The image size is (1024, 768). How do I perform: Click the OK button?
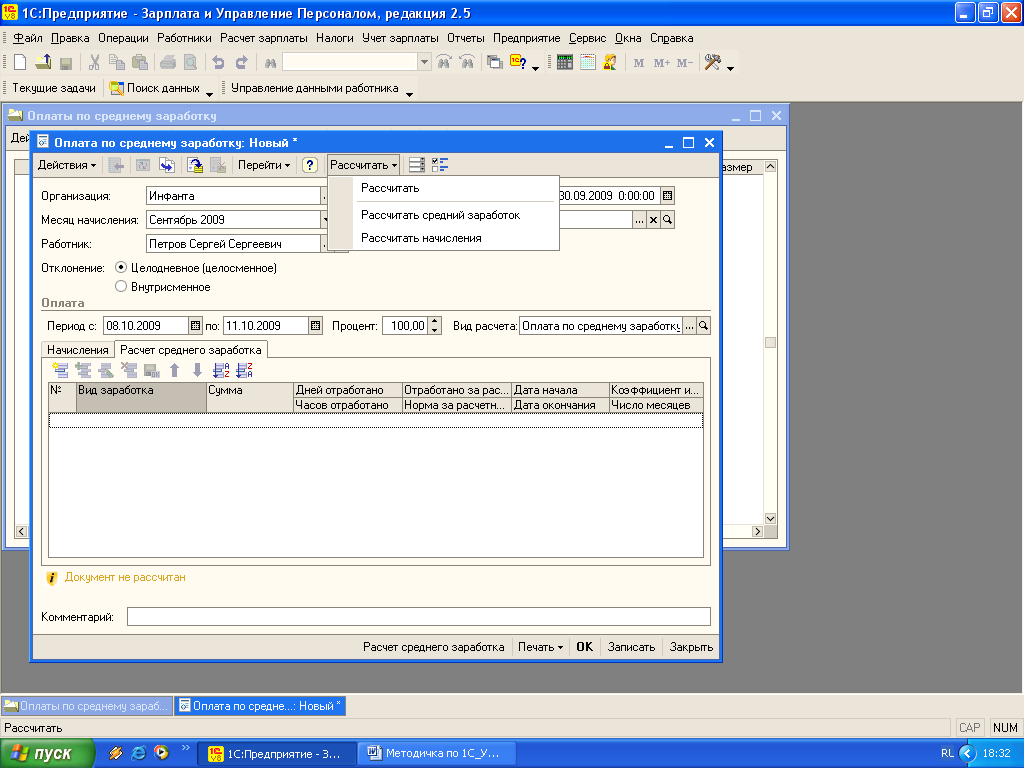pyautogui.click(x=584, y=647)
